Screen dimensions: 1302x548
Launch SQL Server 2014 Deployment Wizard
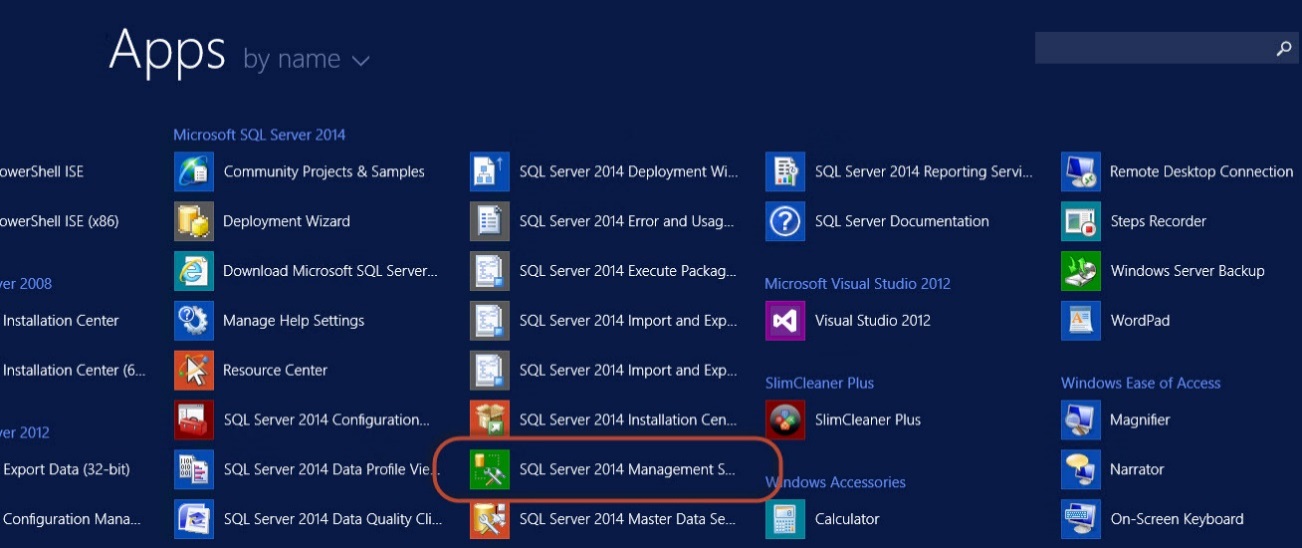pyautogui.click(x=605, y=172)
